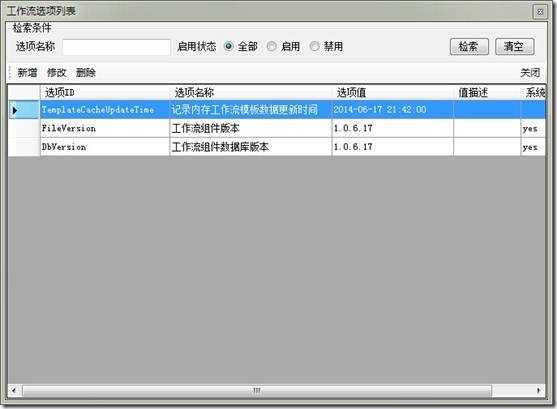Click the yes cell in DbVersion row

(533, 147)
